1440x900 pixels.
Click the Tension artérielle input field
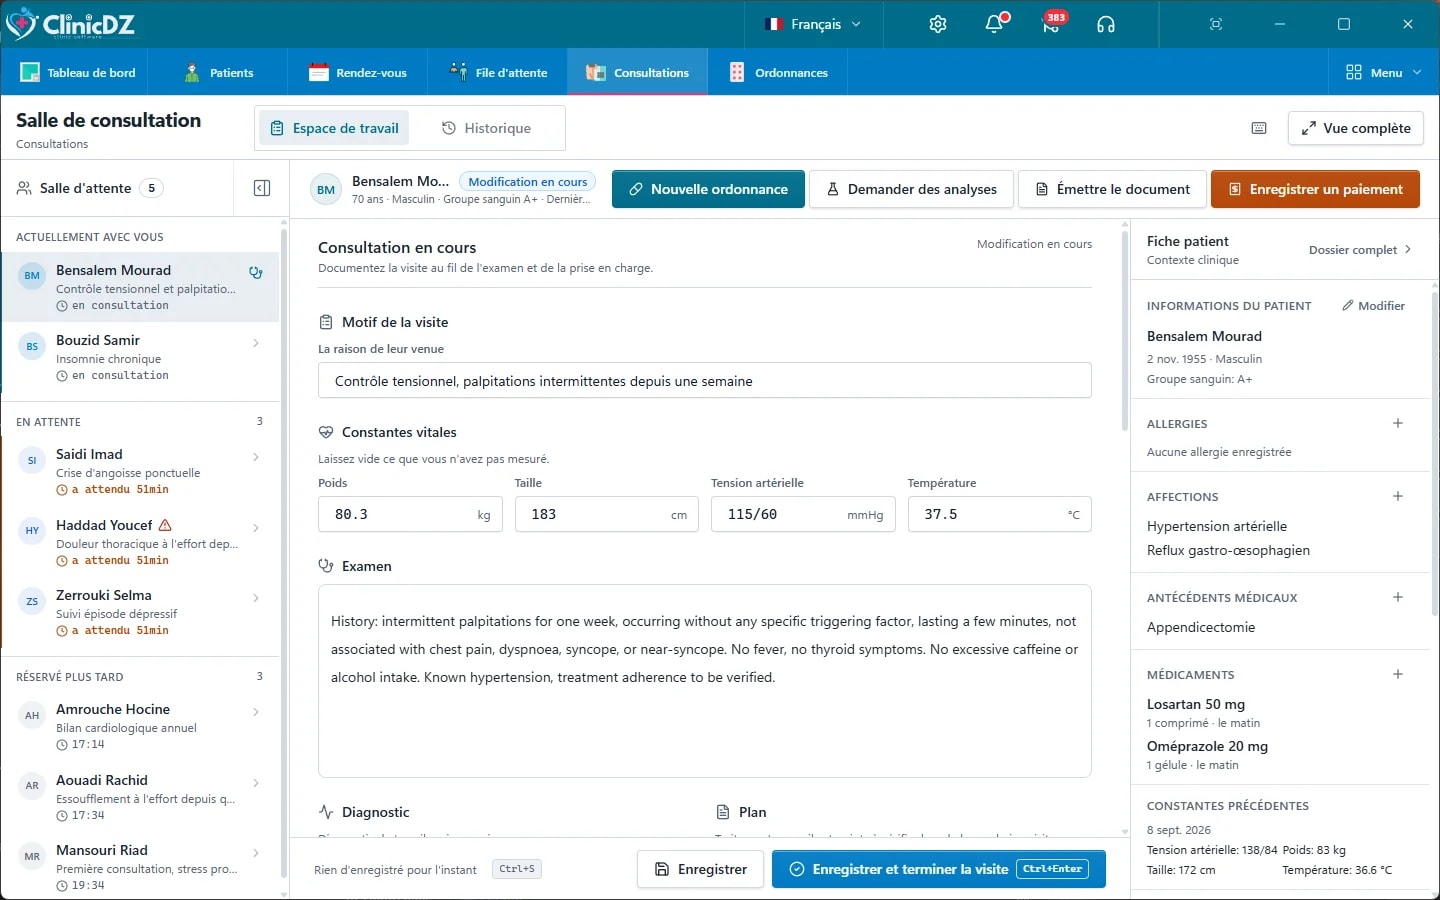click(x=803, y=514)
